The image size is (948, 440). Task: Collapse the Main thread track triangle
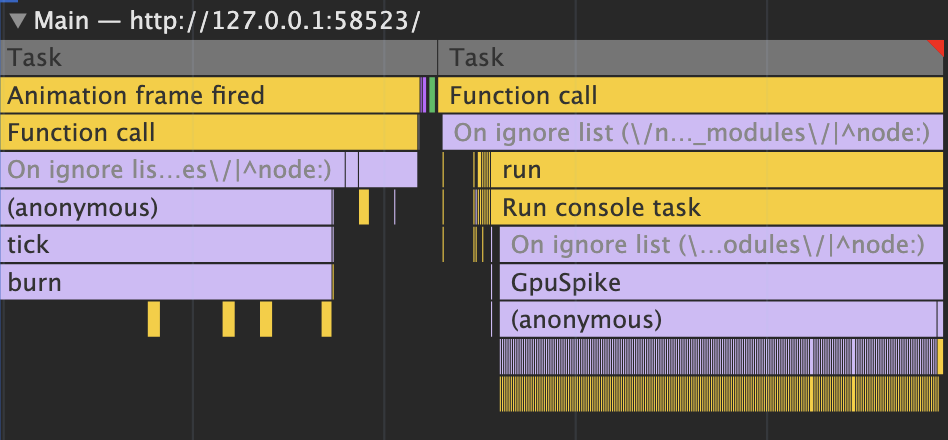coord(15,21)
